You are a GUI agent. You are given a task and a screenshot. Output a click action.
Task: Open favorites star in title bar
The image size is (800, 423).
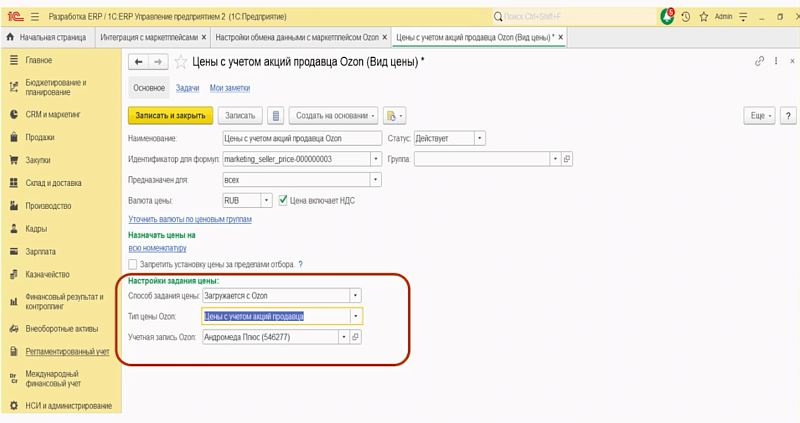pyautogui.click(x=704, y=17)
